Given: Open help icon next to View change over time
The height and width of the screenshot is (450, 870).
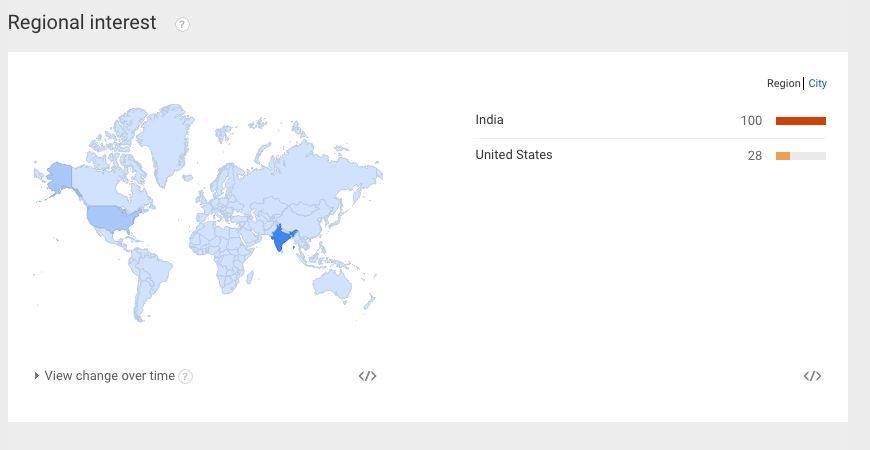Looking at the screenshot, I should pos(185,376).
